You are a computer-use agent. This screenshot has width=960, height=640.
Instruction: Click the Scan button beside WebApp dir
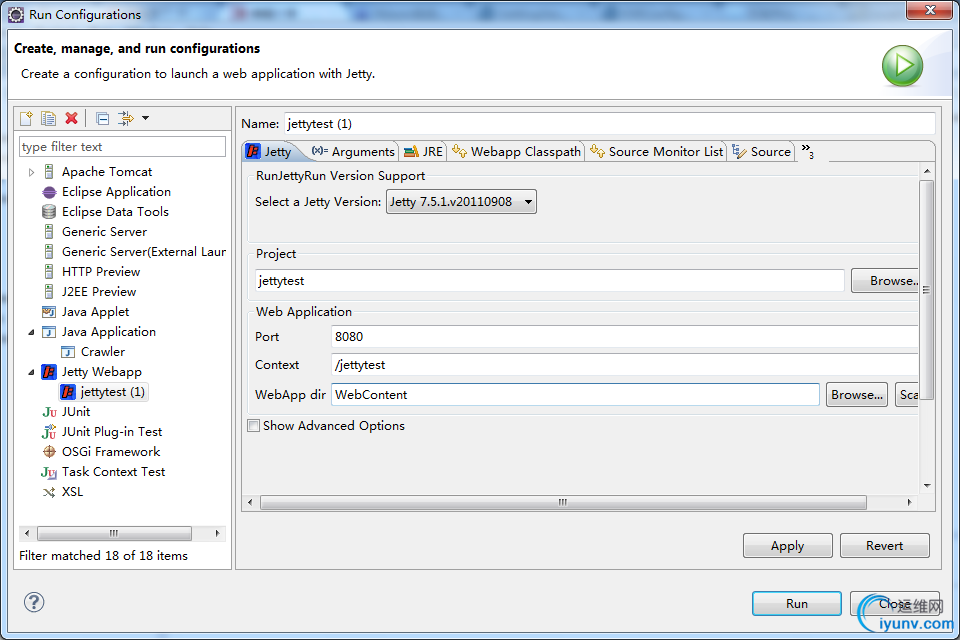[x=907, y=395]
